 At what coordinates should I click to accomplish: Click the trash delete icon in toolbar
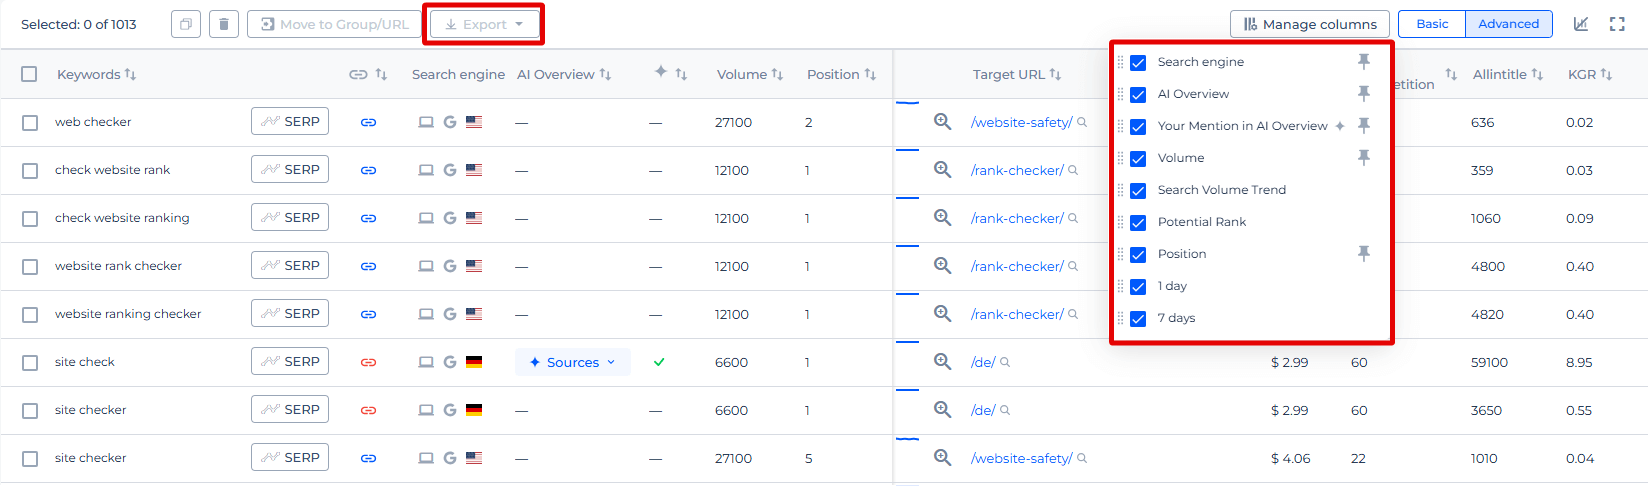click(224, 24)
